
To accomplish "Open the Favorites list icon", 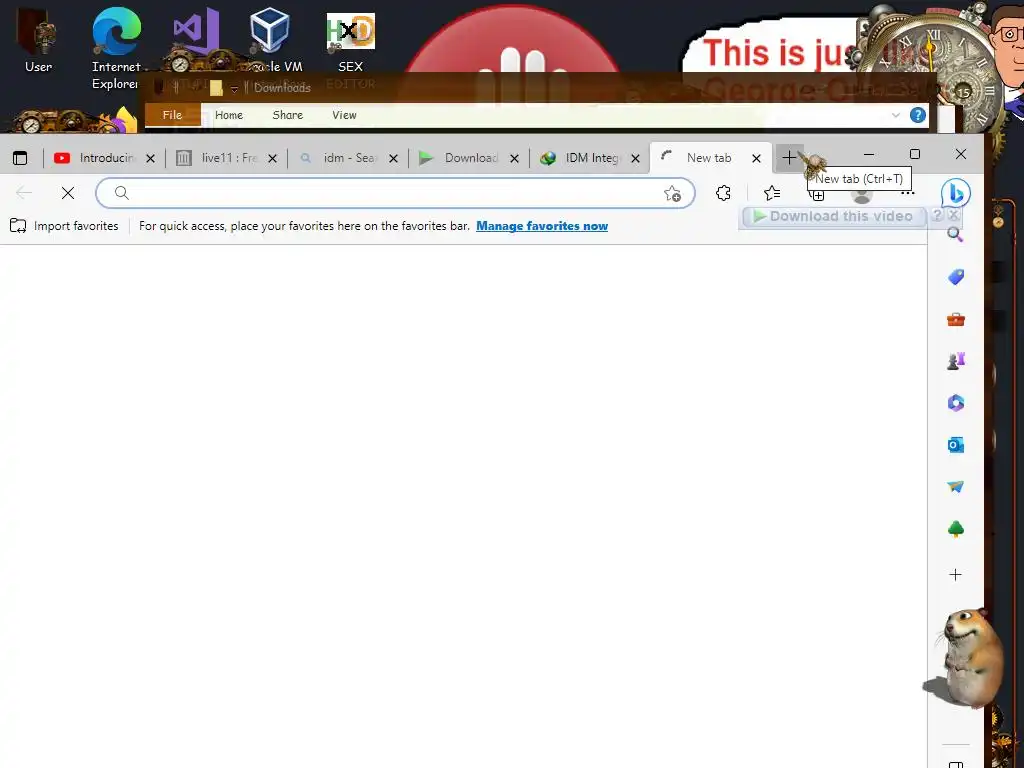I will 772,193.
